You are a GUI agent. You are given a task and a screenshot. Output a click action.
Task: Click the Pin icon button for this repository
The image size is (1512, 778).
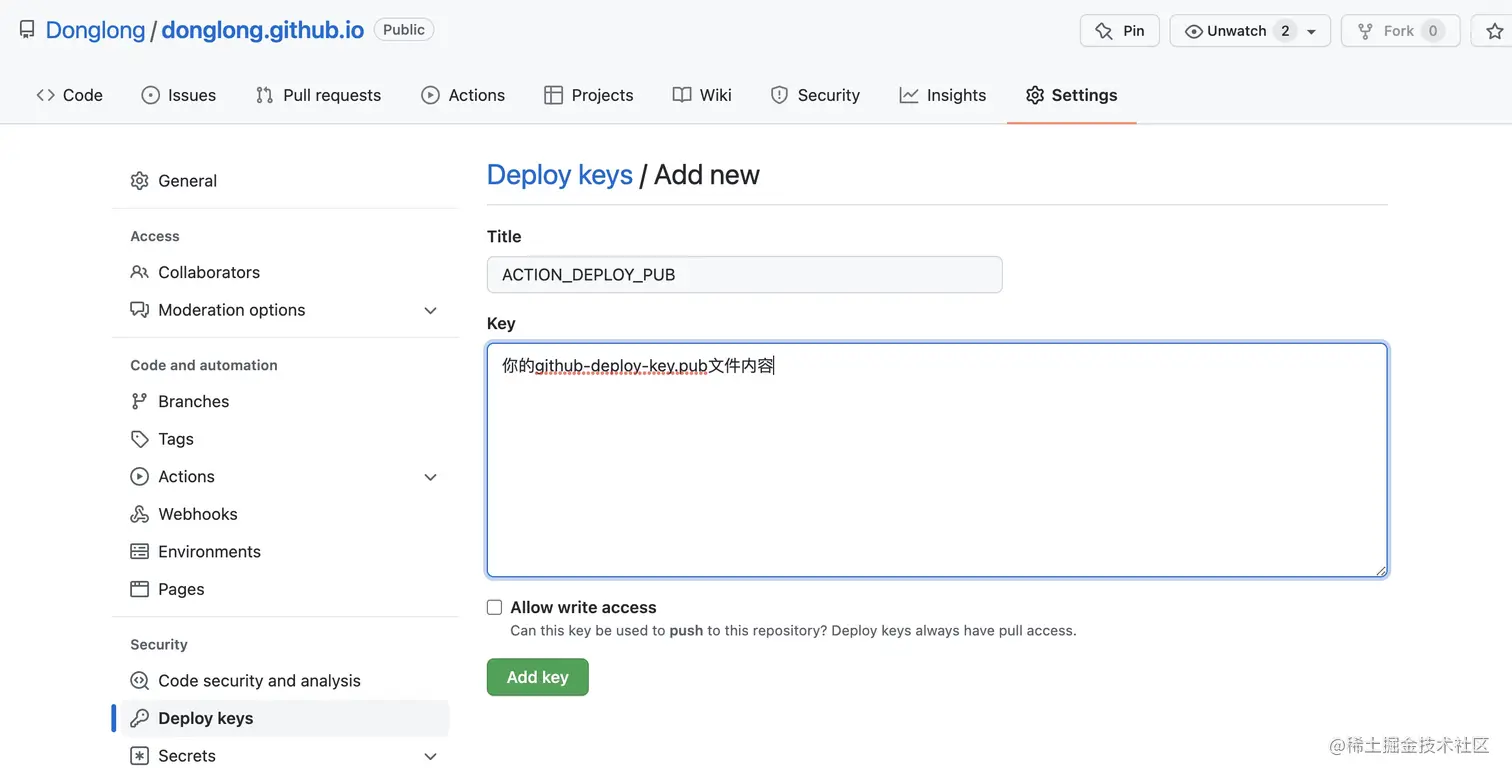click(1102, 30)
